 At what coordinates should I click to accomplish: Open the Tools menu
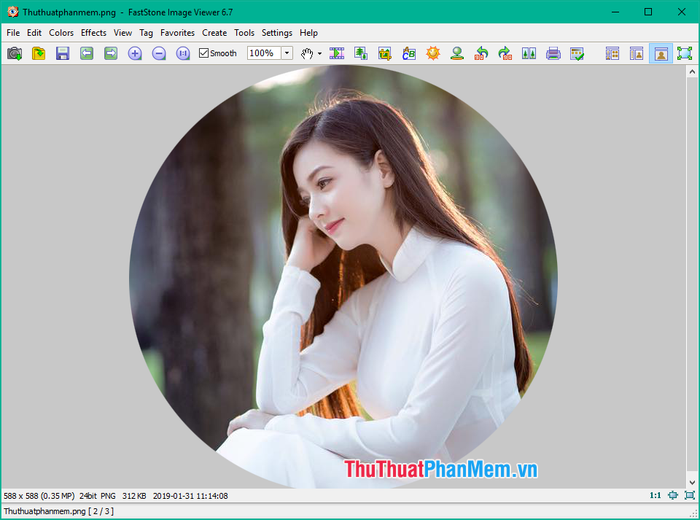point(244,33)
